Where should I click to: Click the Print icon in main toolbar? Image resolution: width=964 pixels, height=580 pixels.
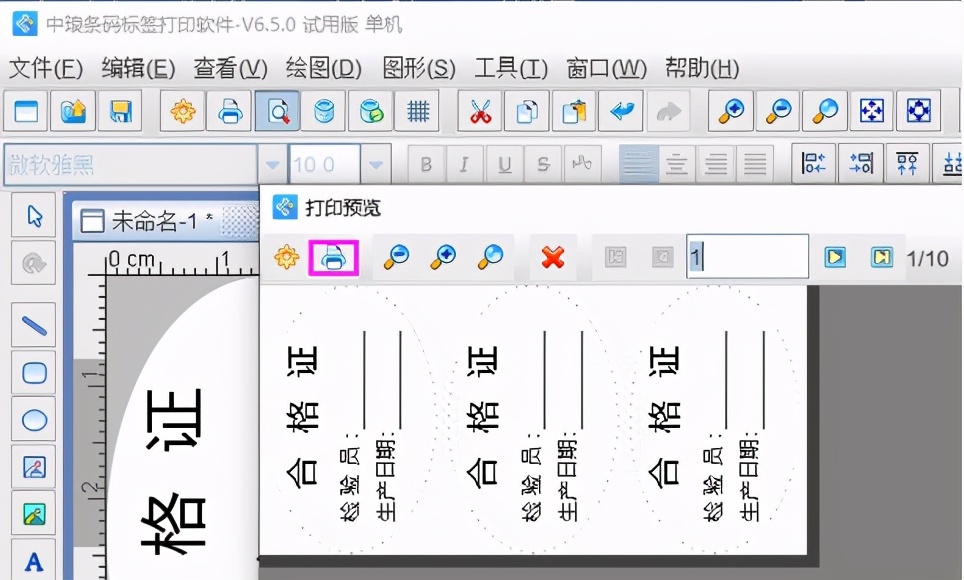230,111
